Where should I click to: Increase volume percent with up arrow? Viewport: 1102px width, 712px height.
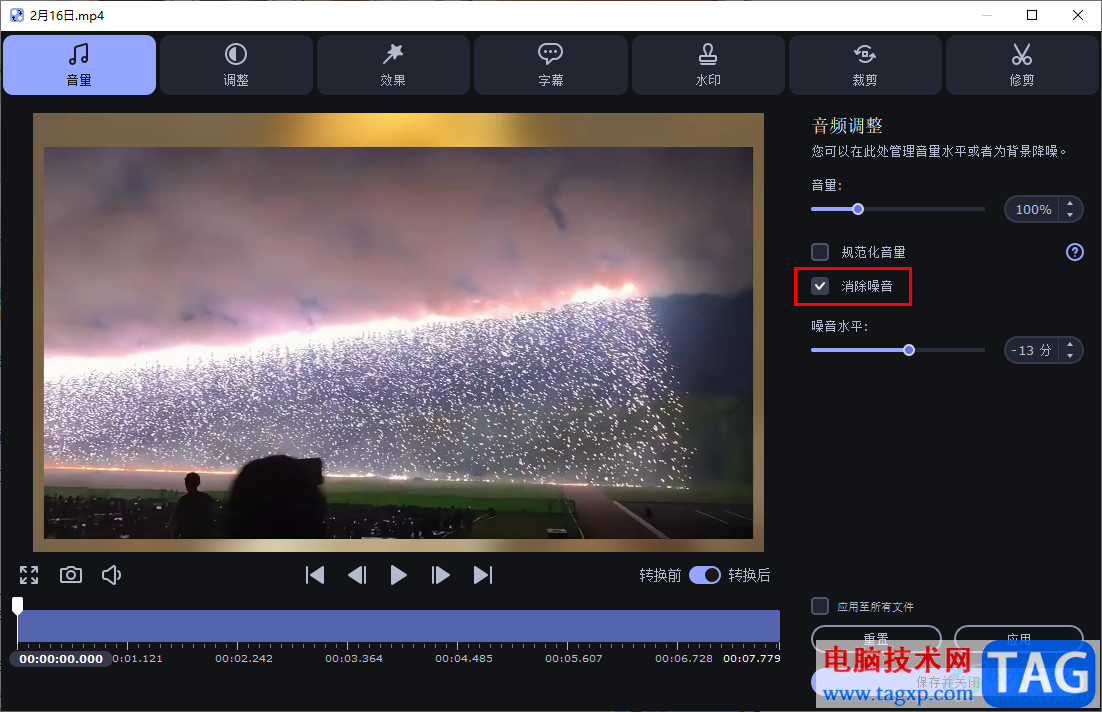coord(1070,204)
